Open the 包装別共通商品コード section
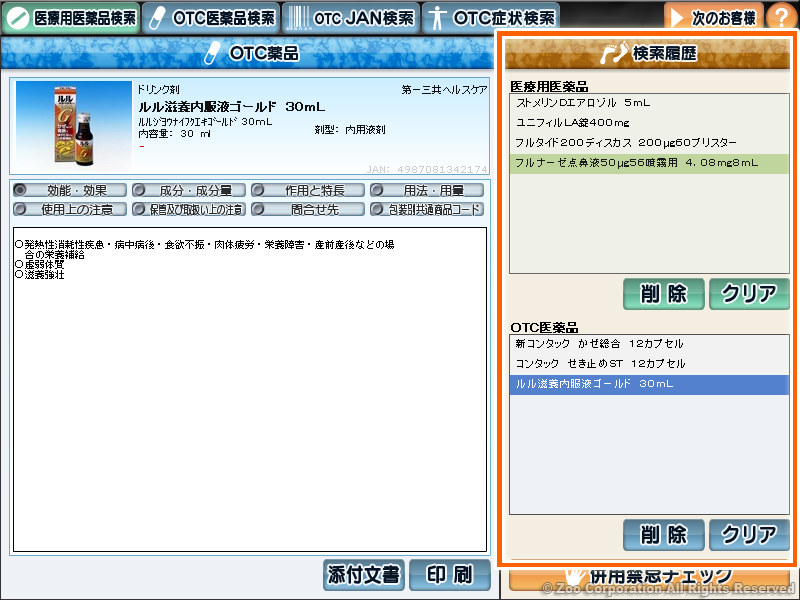Image resolution: width=800 pixels, height=600 pixels. click(x=427, y=209)
